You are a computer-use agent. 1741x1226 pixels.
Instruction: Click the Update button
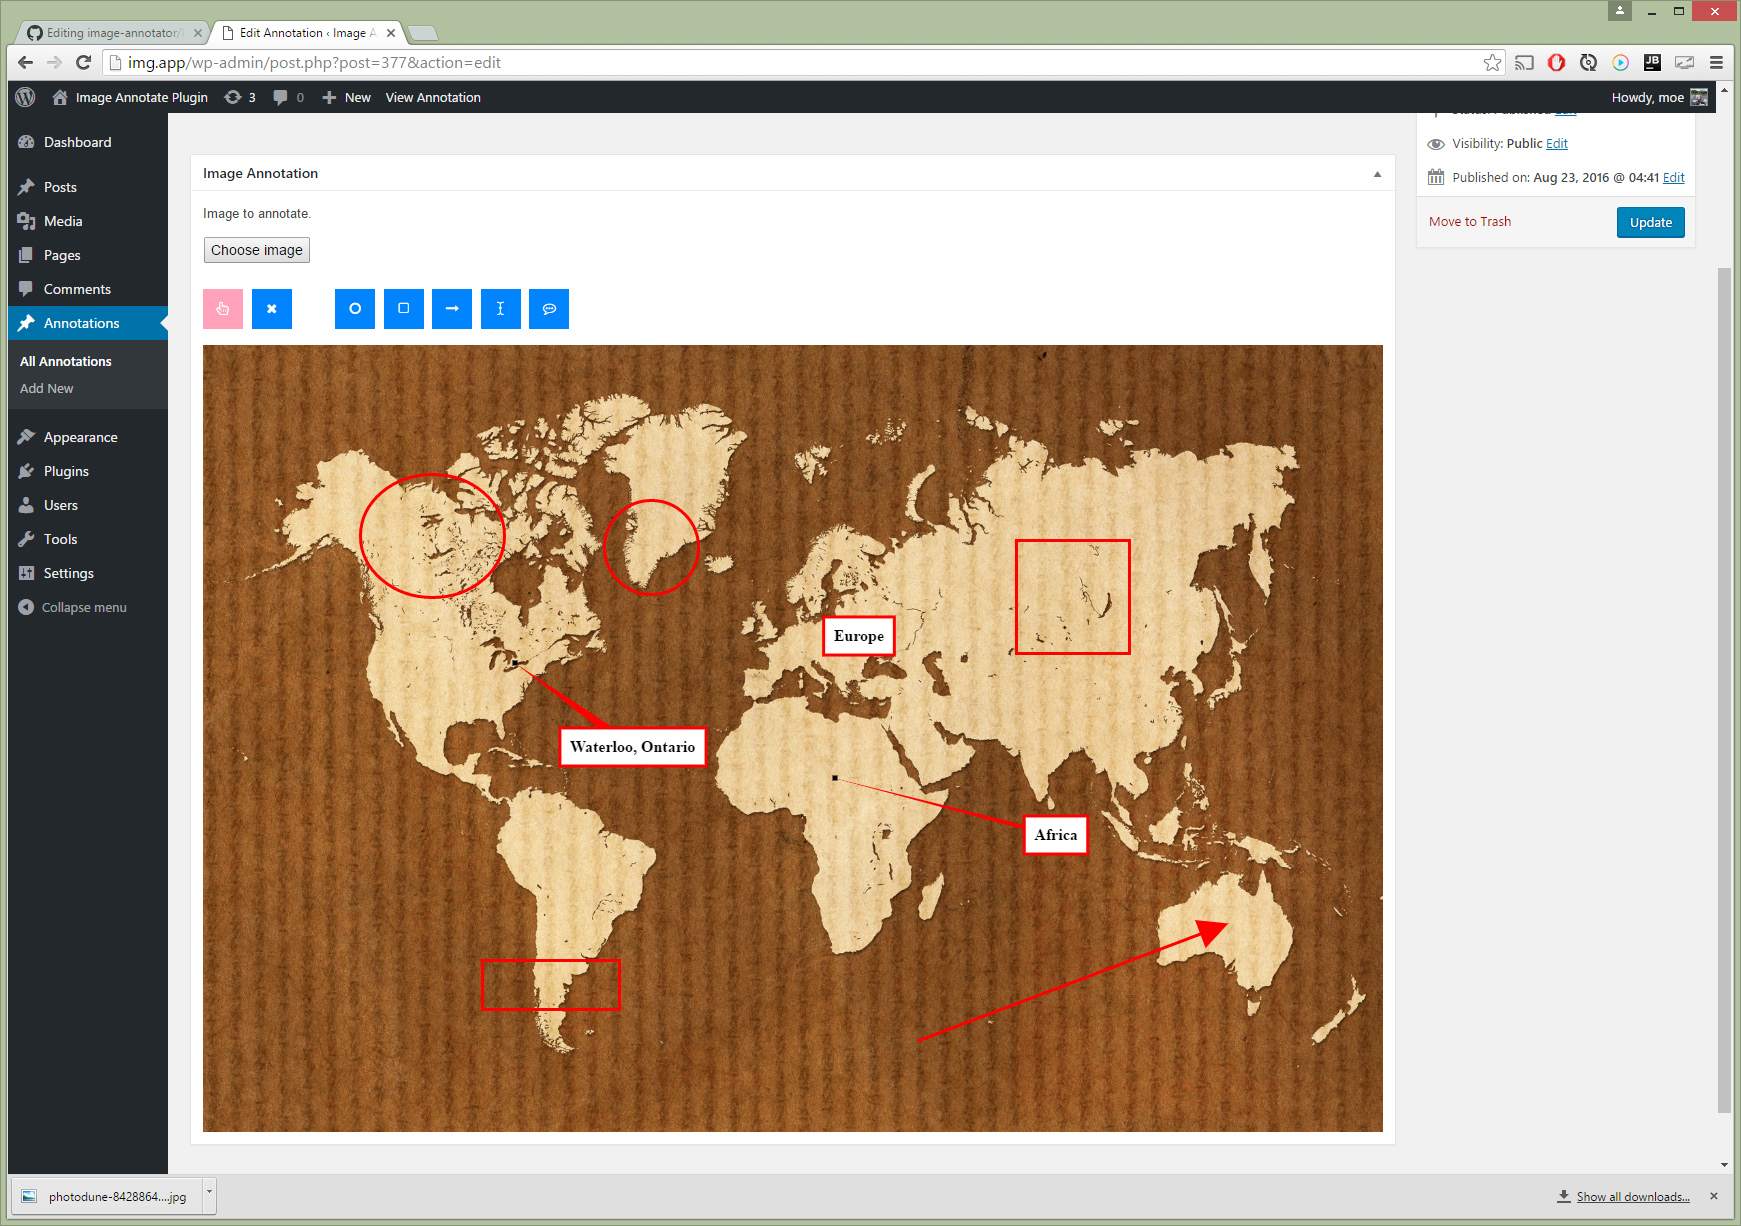point(1650,222)
